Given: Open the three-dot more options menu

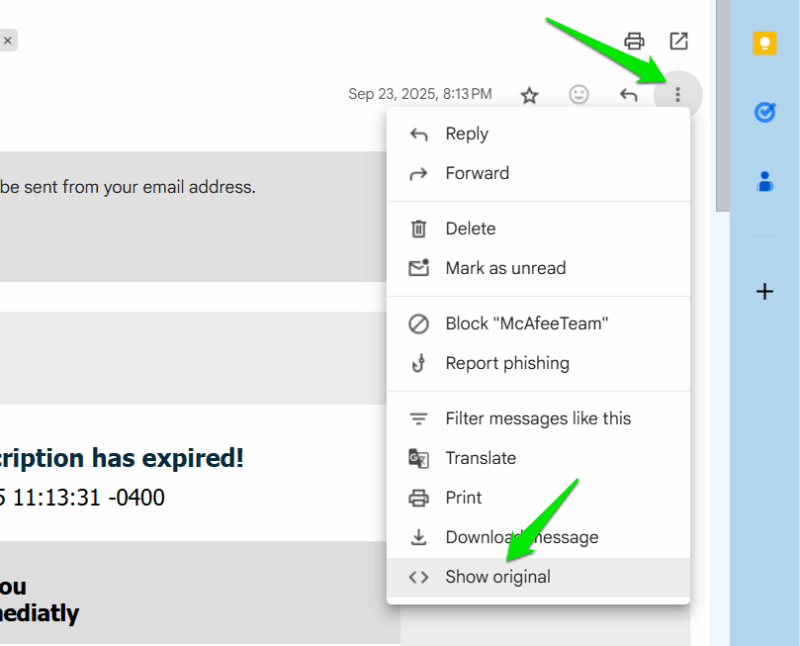Looking at the screenshot, I should click(x=678, y=94).
